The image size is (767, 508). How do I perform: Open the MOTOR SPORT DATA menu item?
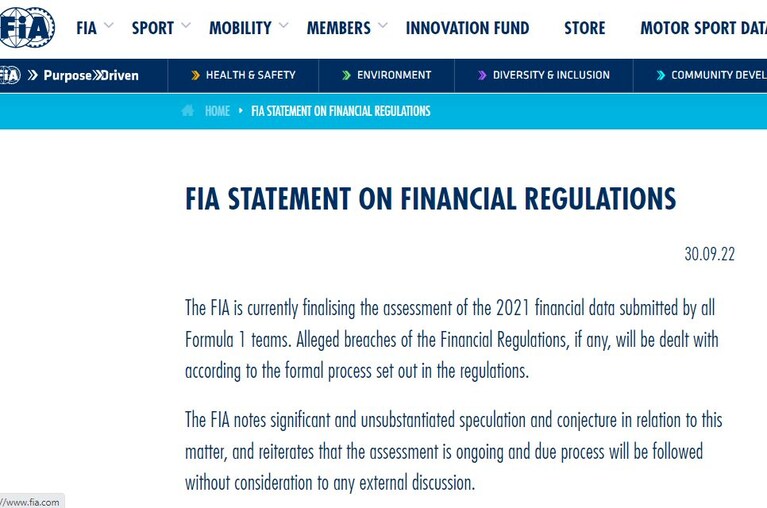[x=703, y=28]
